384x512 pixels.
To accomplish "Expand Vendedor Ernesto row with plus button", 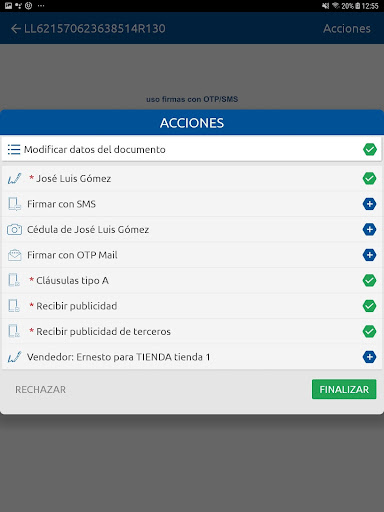I will [369, 357].
